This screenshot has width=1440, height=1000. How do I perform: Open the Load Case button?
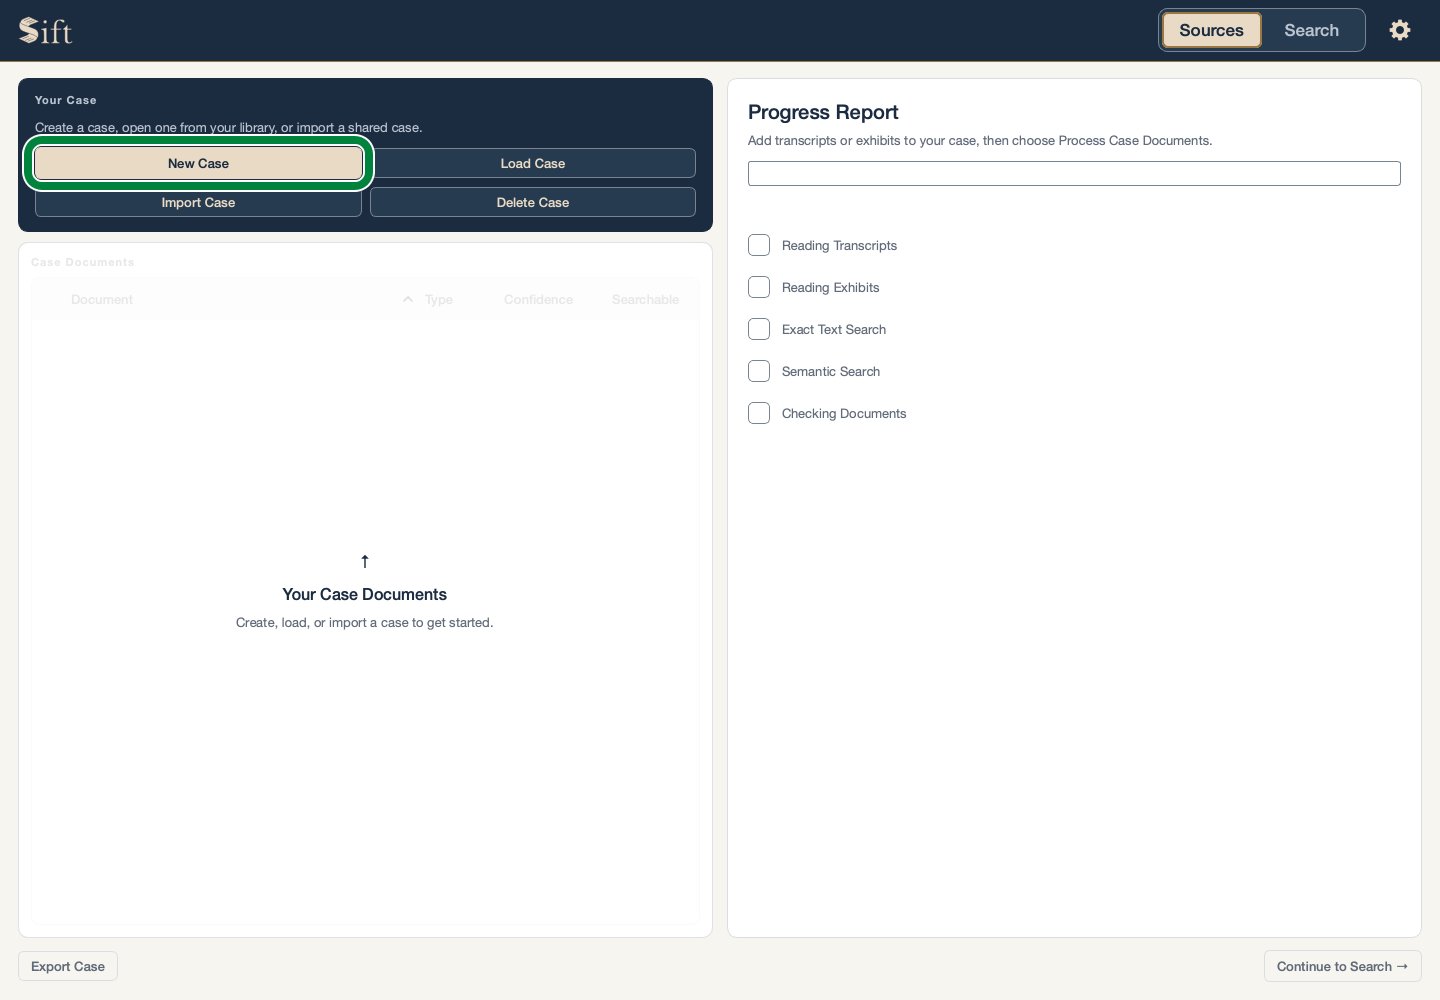[x=533, y=163]
